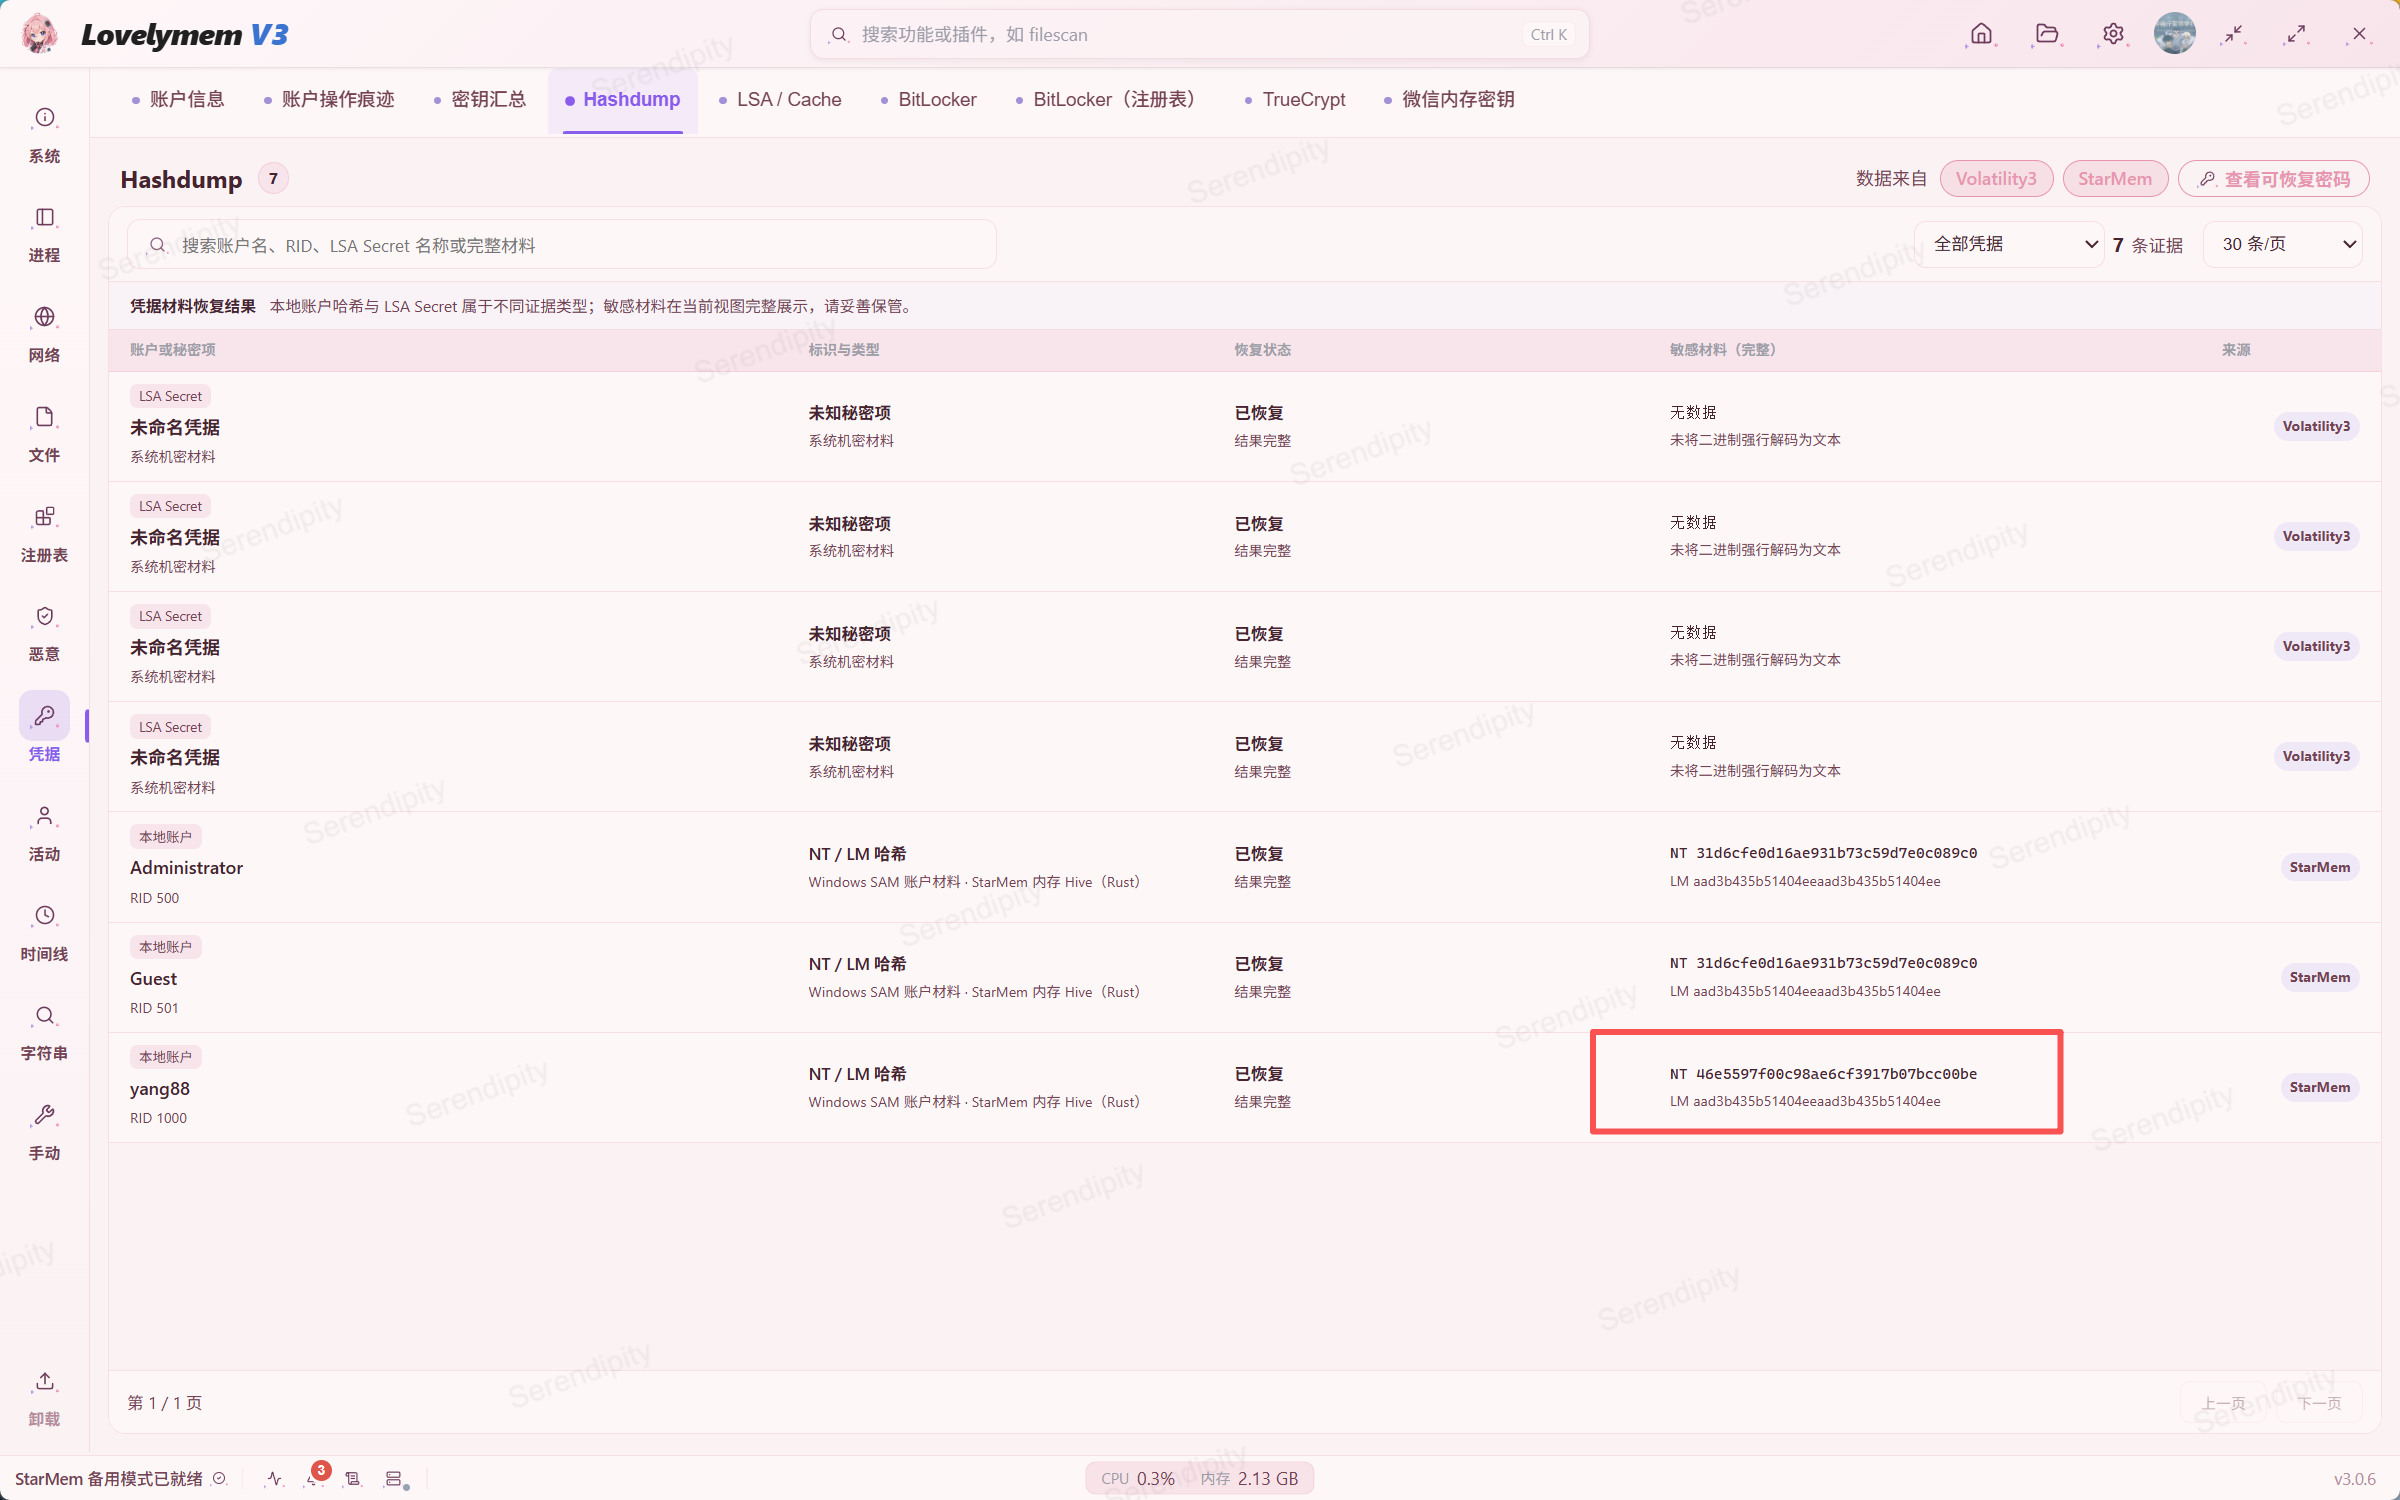Open the 时间线 clock sidebar icon
The width and height of the screenshot is (2400, 1500).
(44, 934)
